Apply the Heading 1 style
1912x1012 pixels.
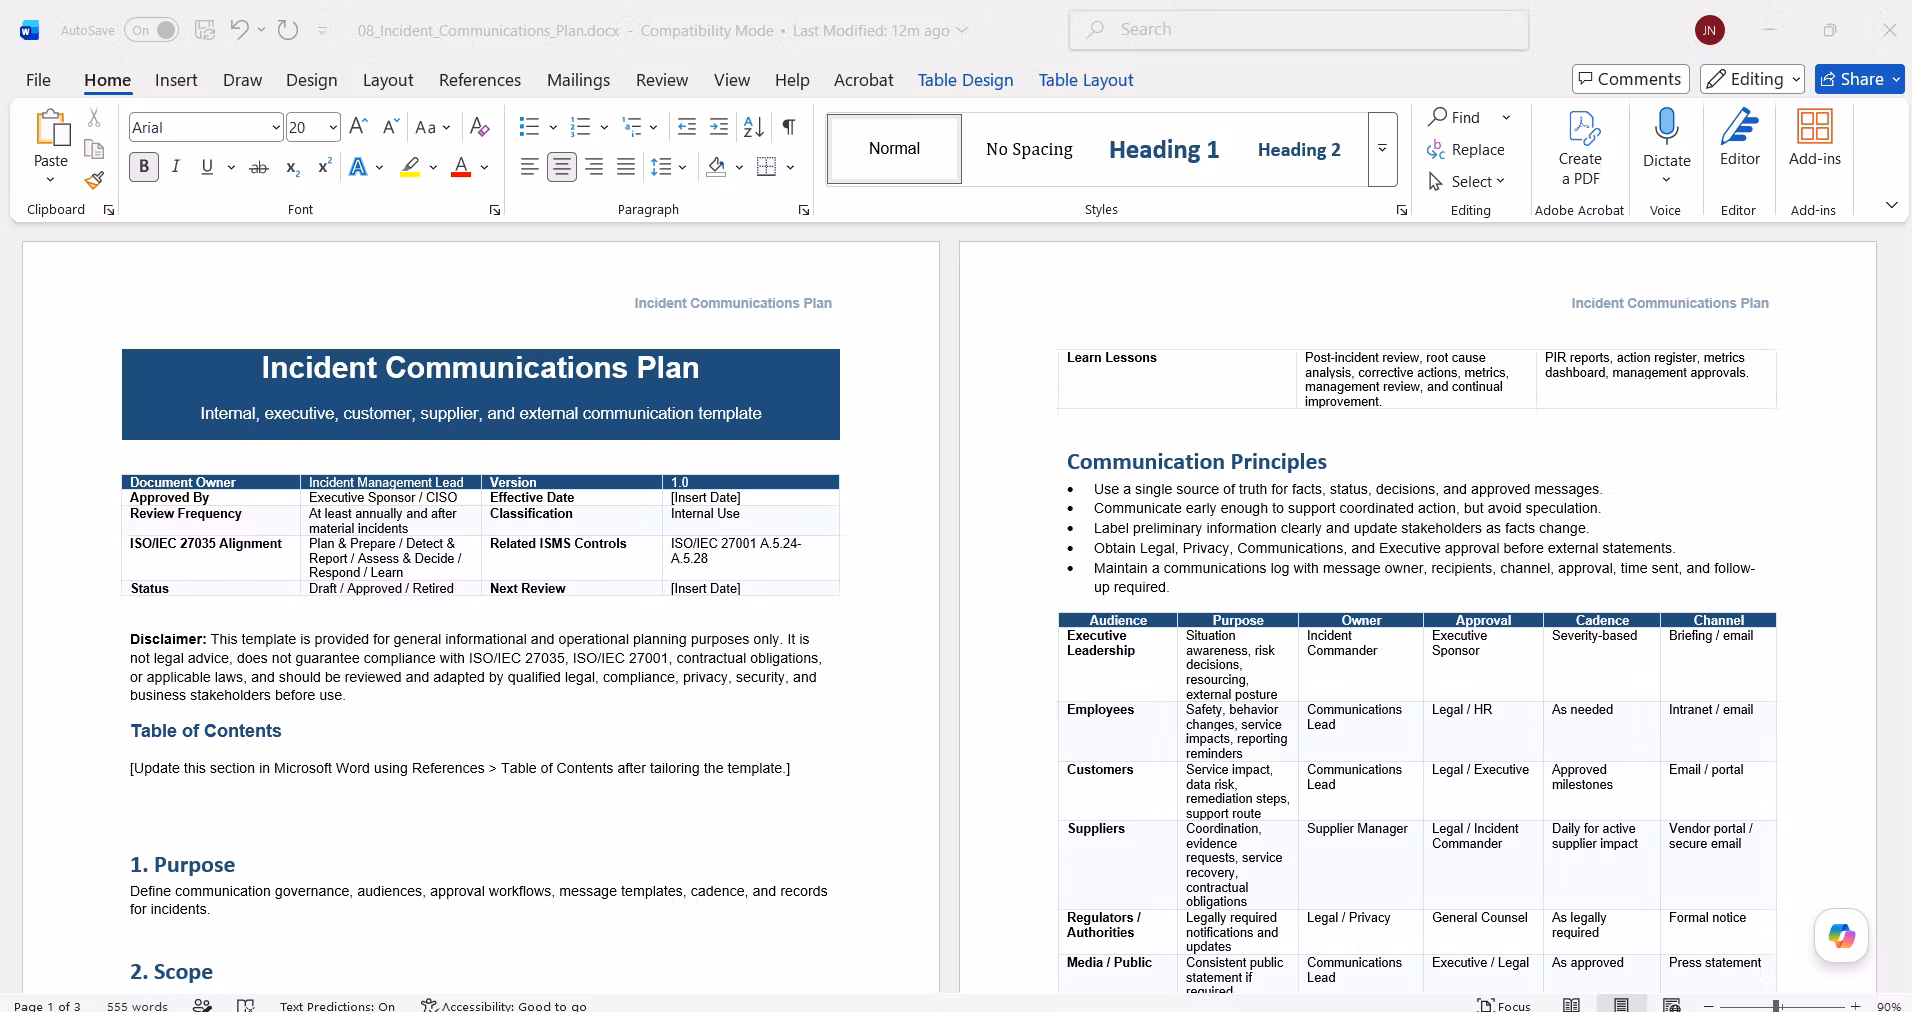coord(1164,149)
